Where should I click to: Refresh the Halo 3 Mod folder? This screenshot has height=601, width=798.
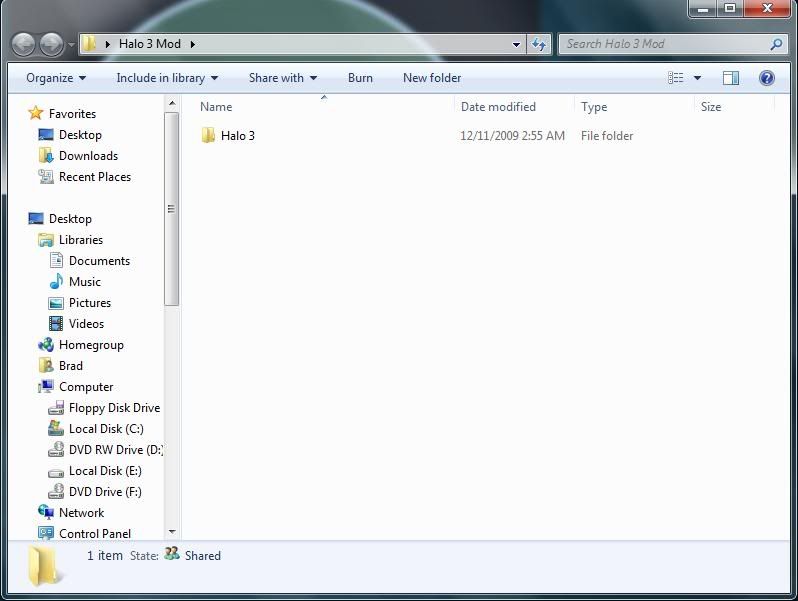539,44
